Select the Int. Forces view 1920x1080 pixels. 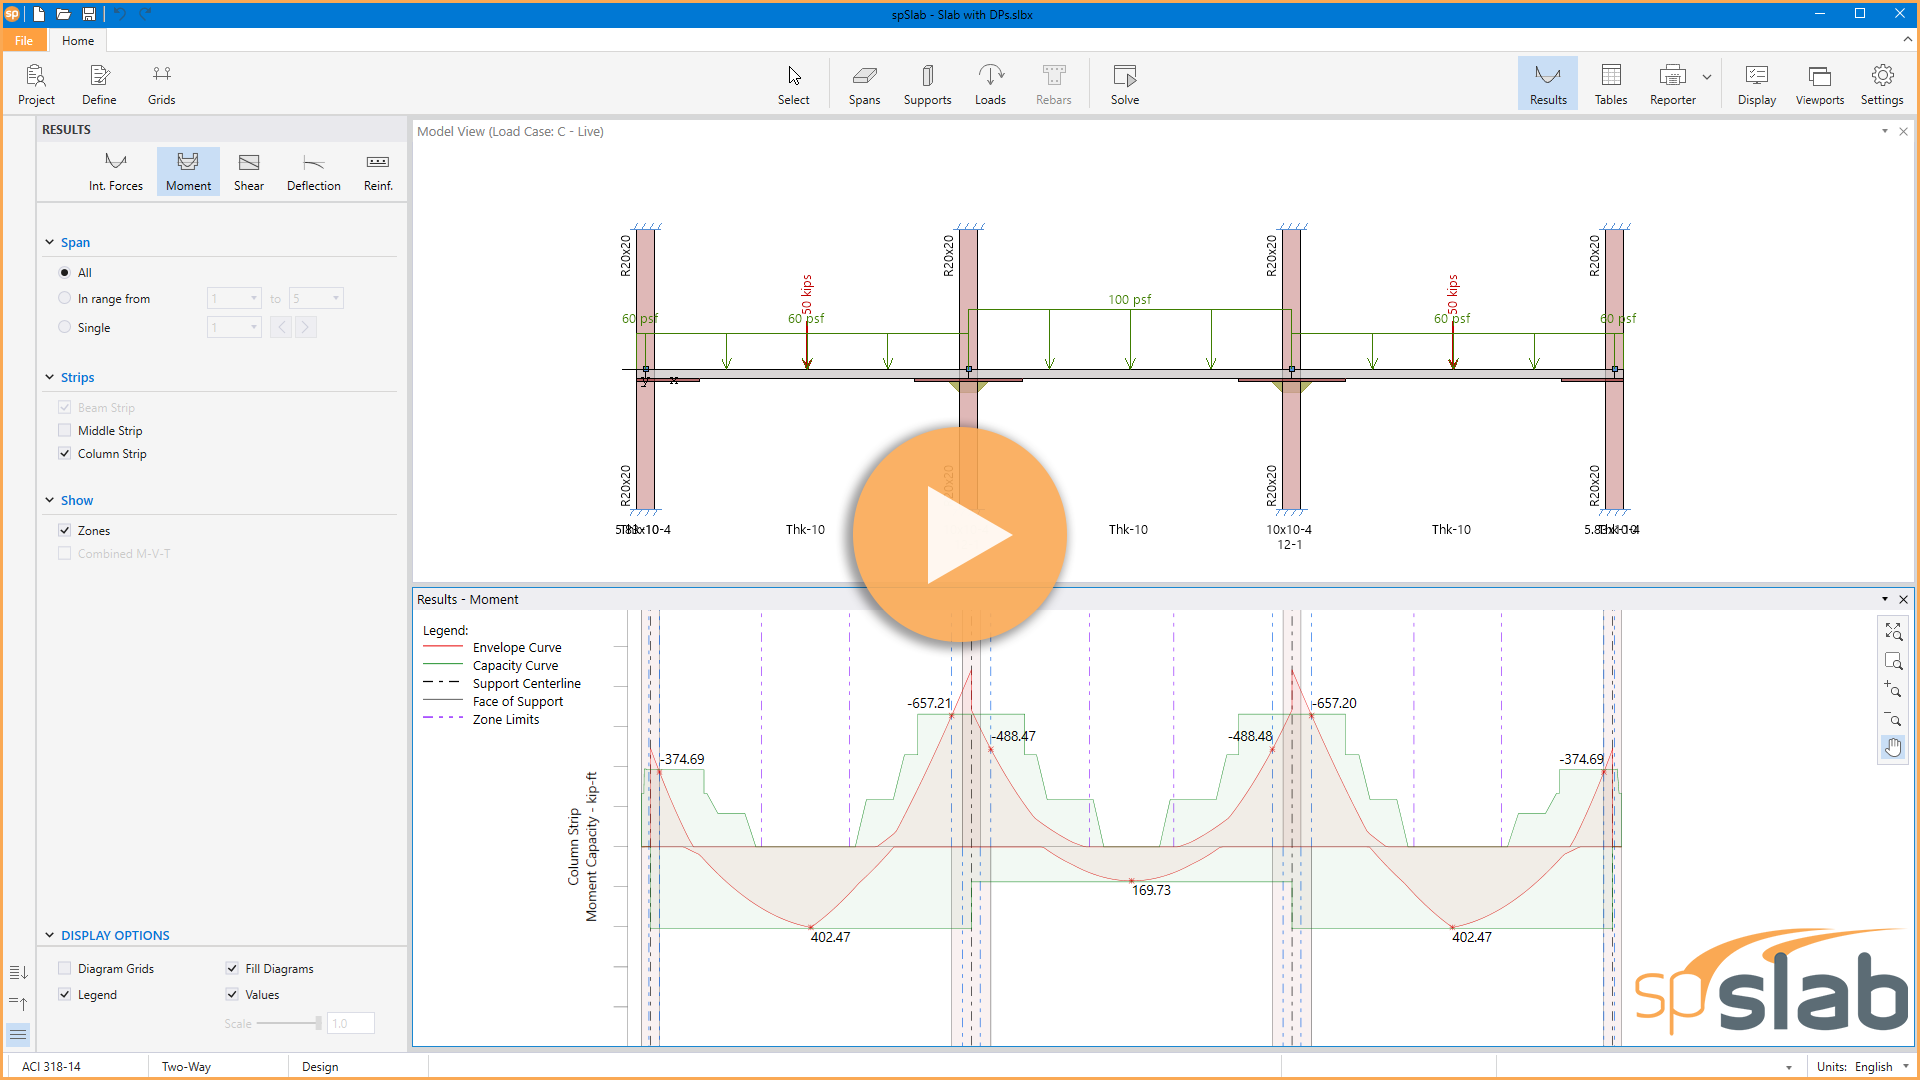[x=116, y=171]
